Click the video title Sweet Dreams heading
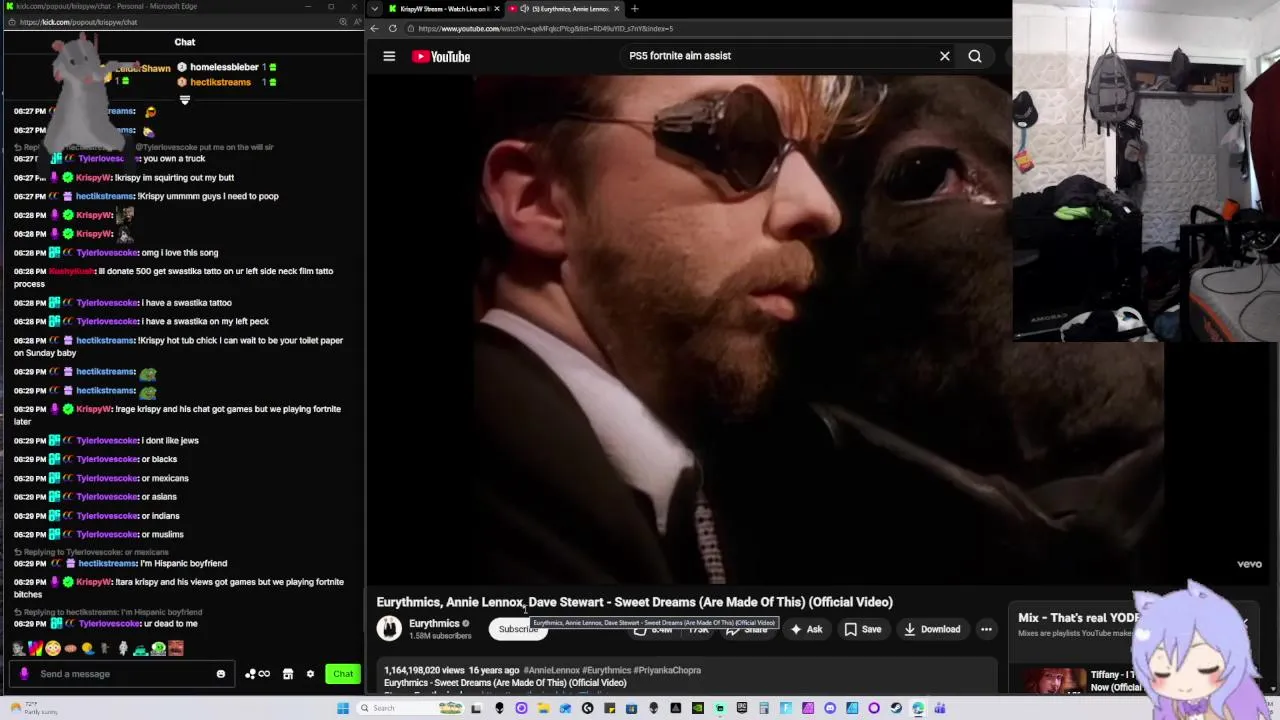Screen dimensions: 1280x720 click(634, 602)
